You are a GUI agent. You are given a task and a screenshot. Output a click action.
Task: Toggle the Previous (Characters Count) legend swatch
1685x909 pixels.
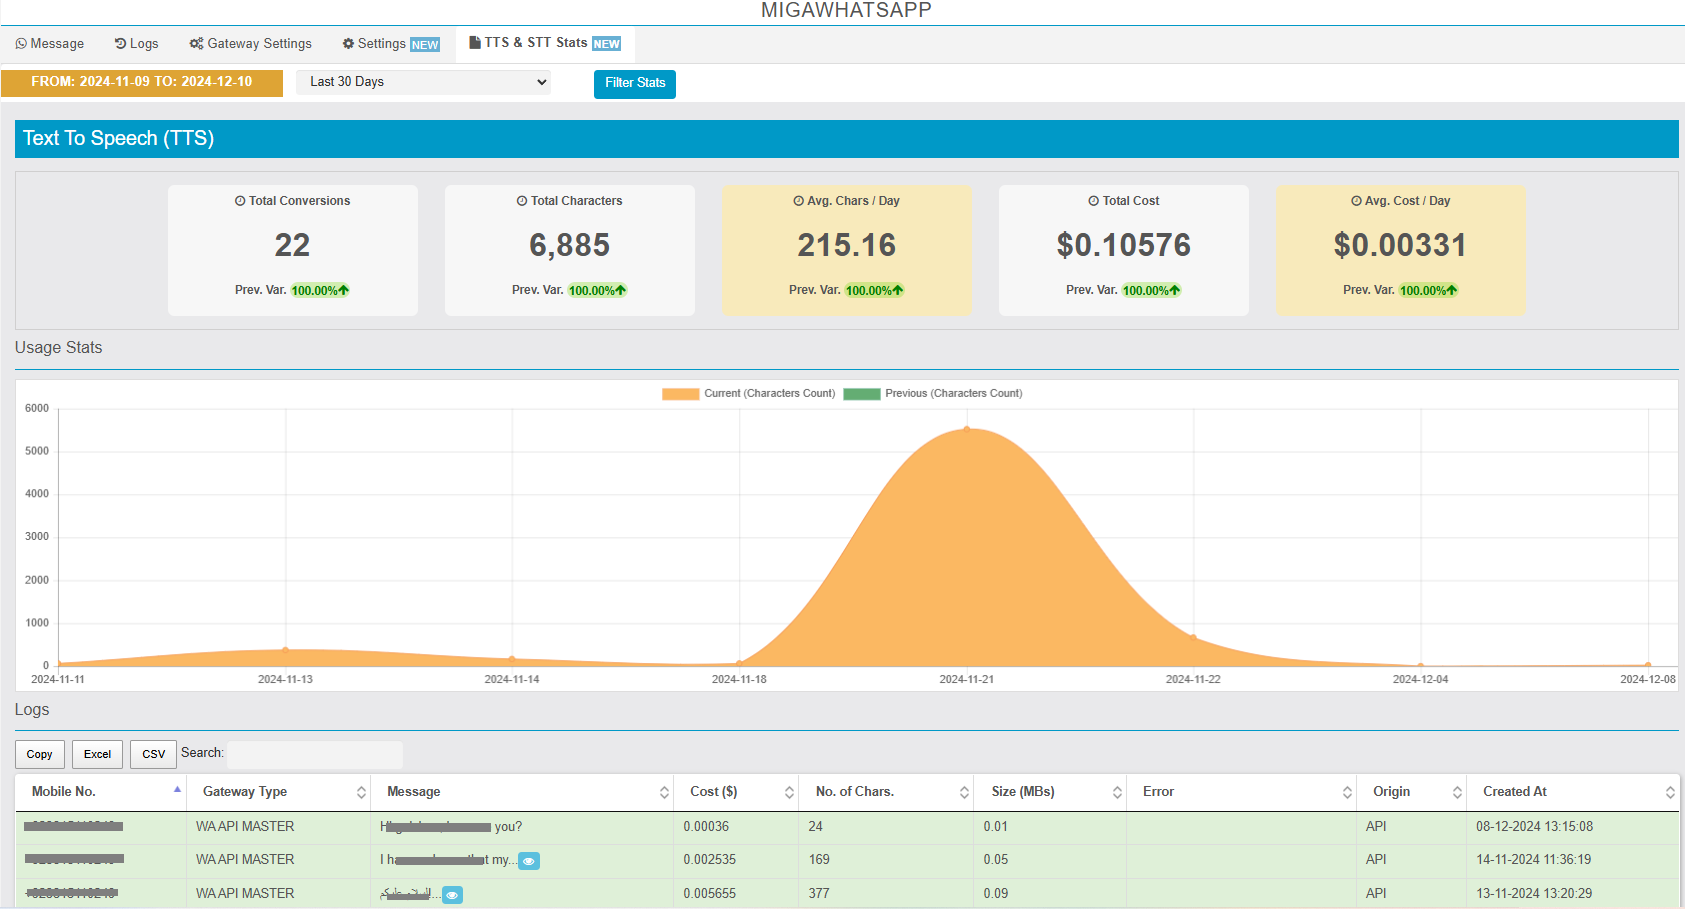tap(861, 394)
